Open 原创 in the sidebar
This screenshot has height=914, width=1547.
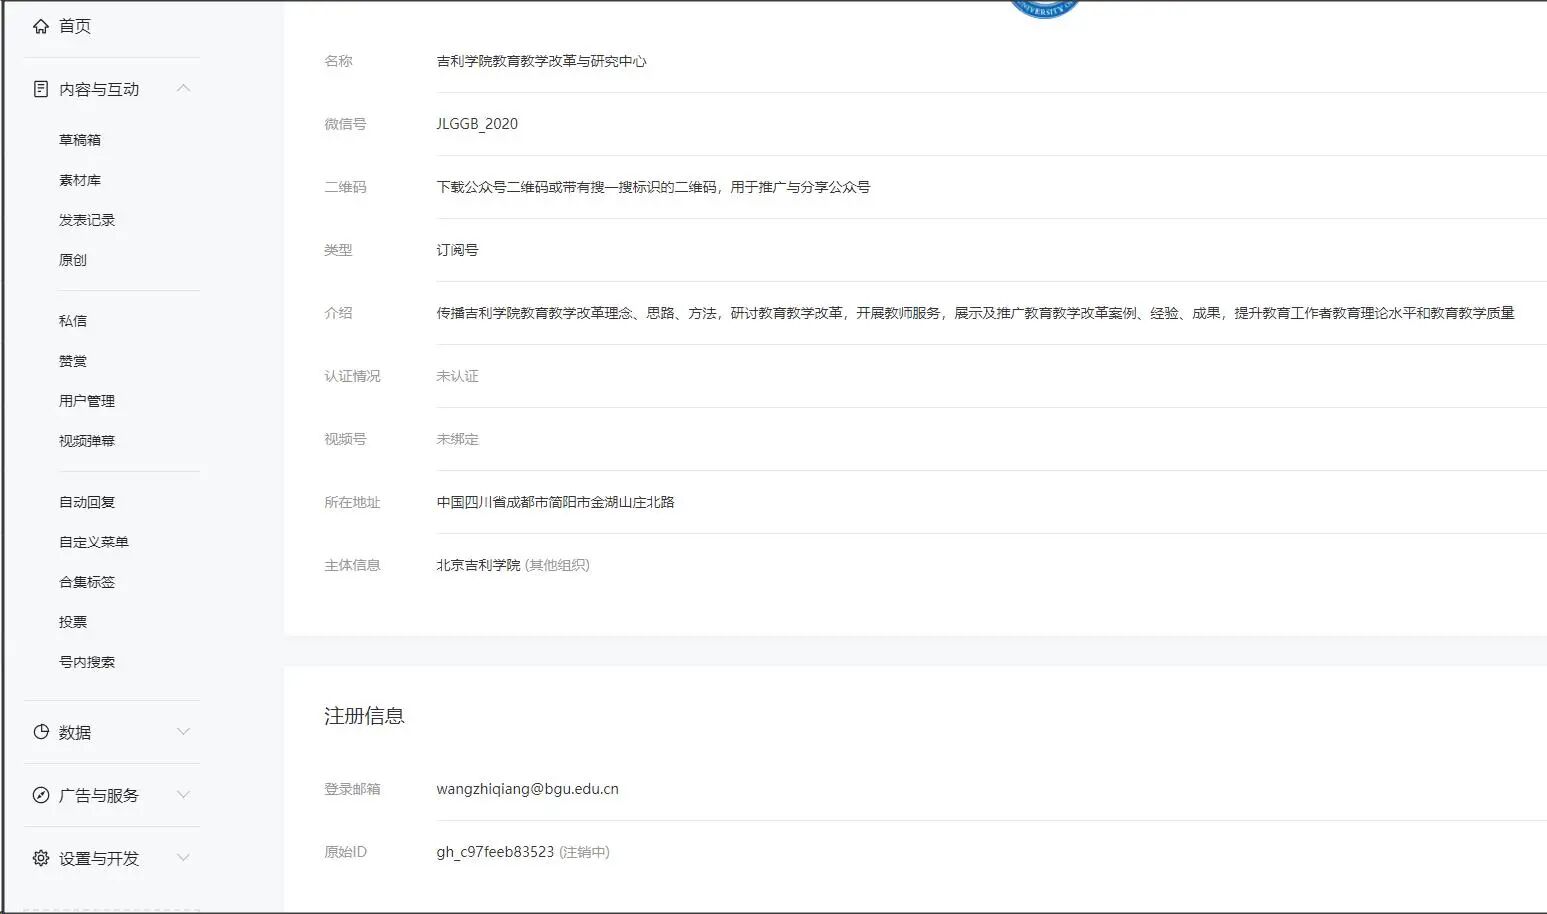coord(73,260)
